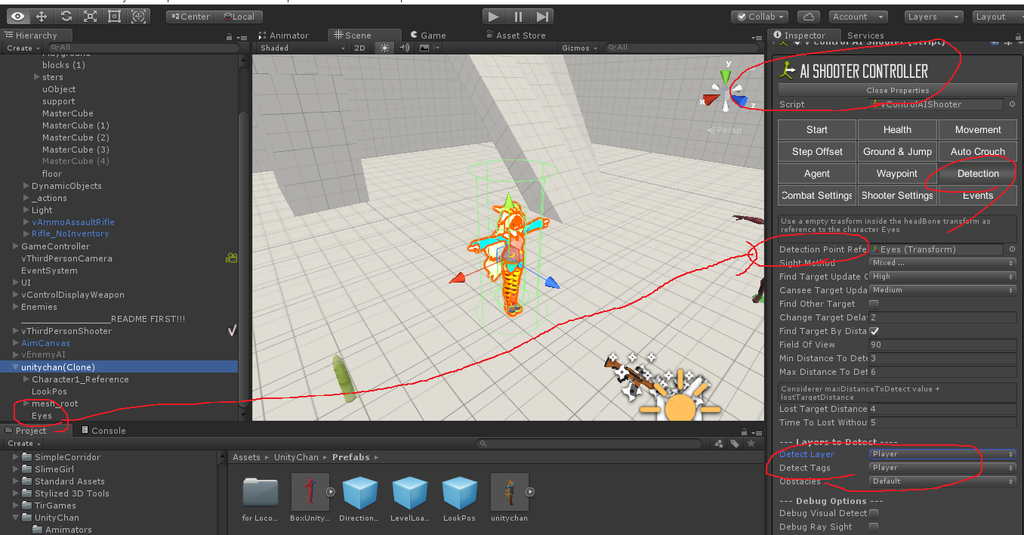Expand the GameController object
Image resolution: width=1024 pixels, height=535 pixels.
[x=15, y=246]
